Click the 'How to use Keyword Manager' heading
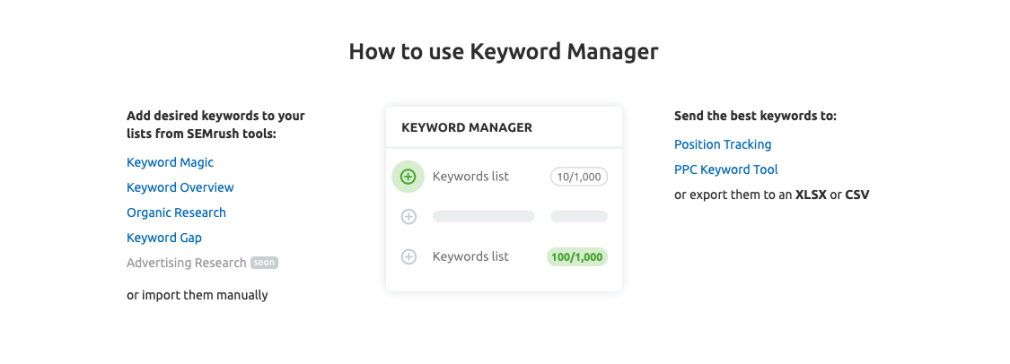Viewport: 1010px width, 364px height. (504, 51)
